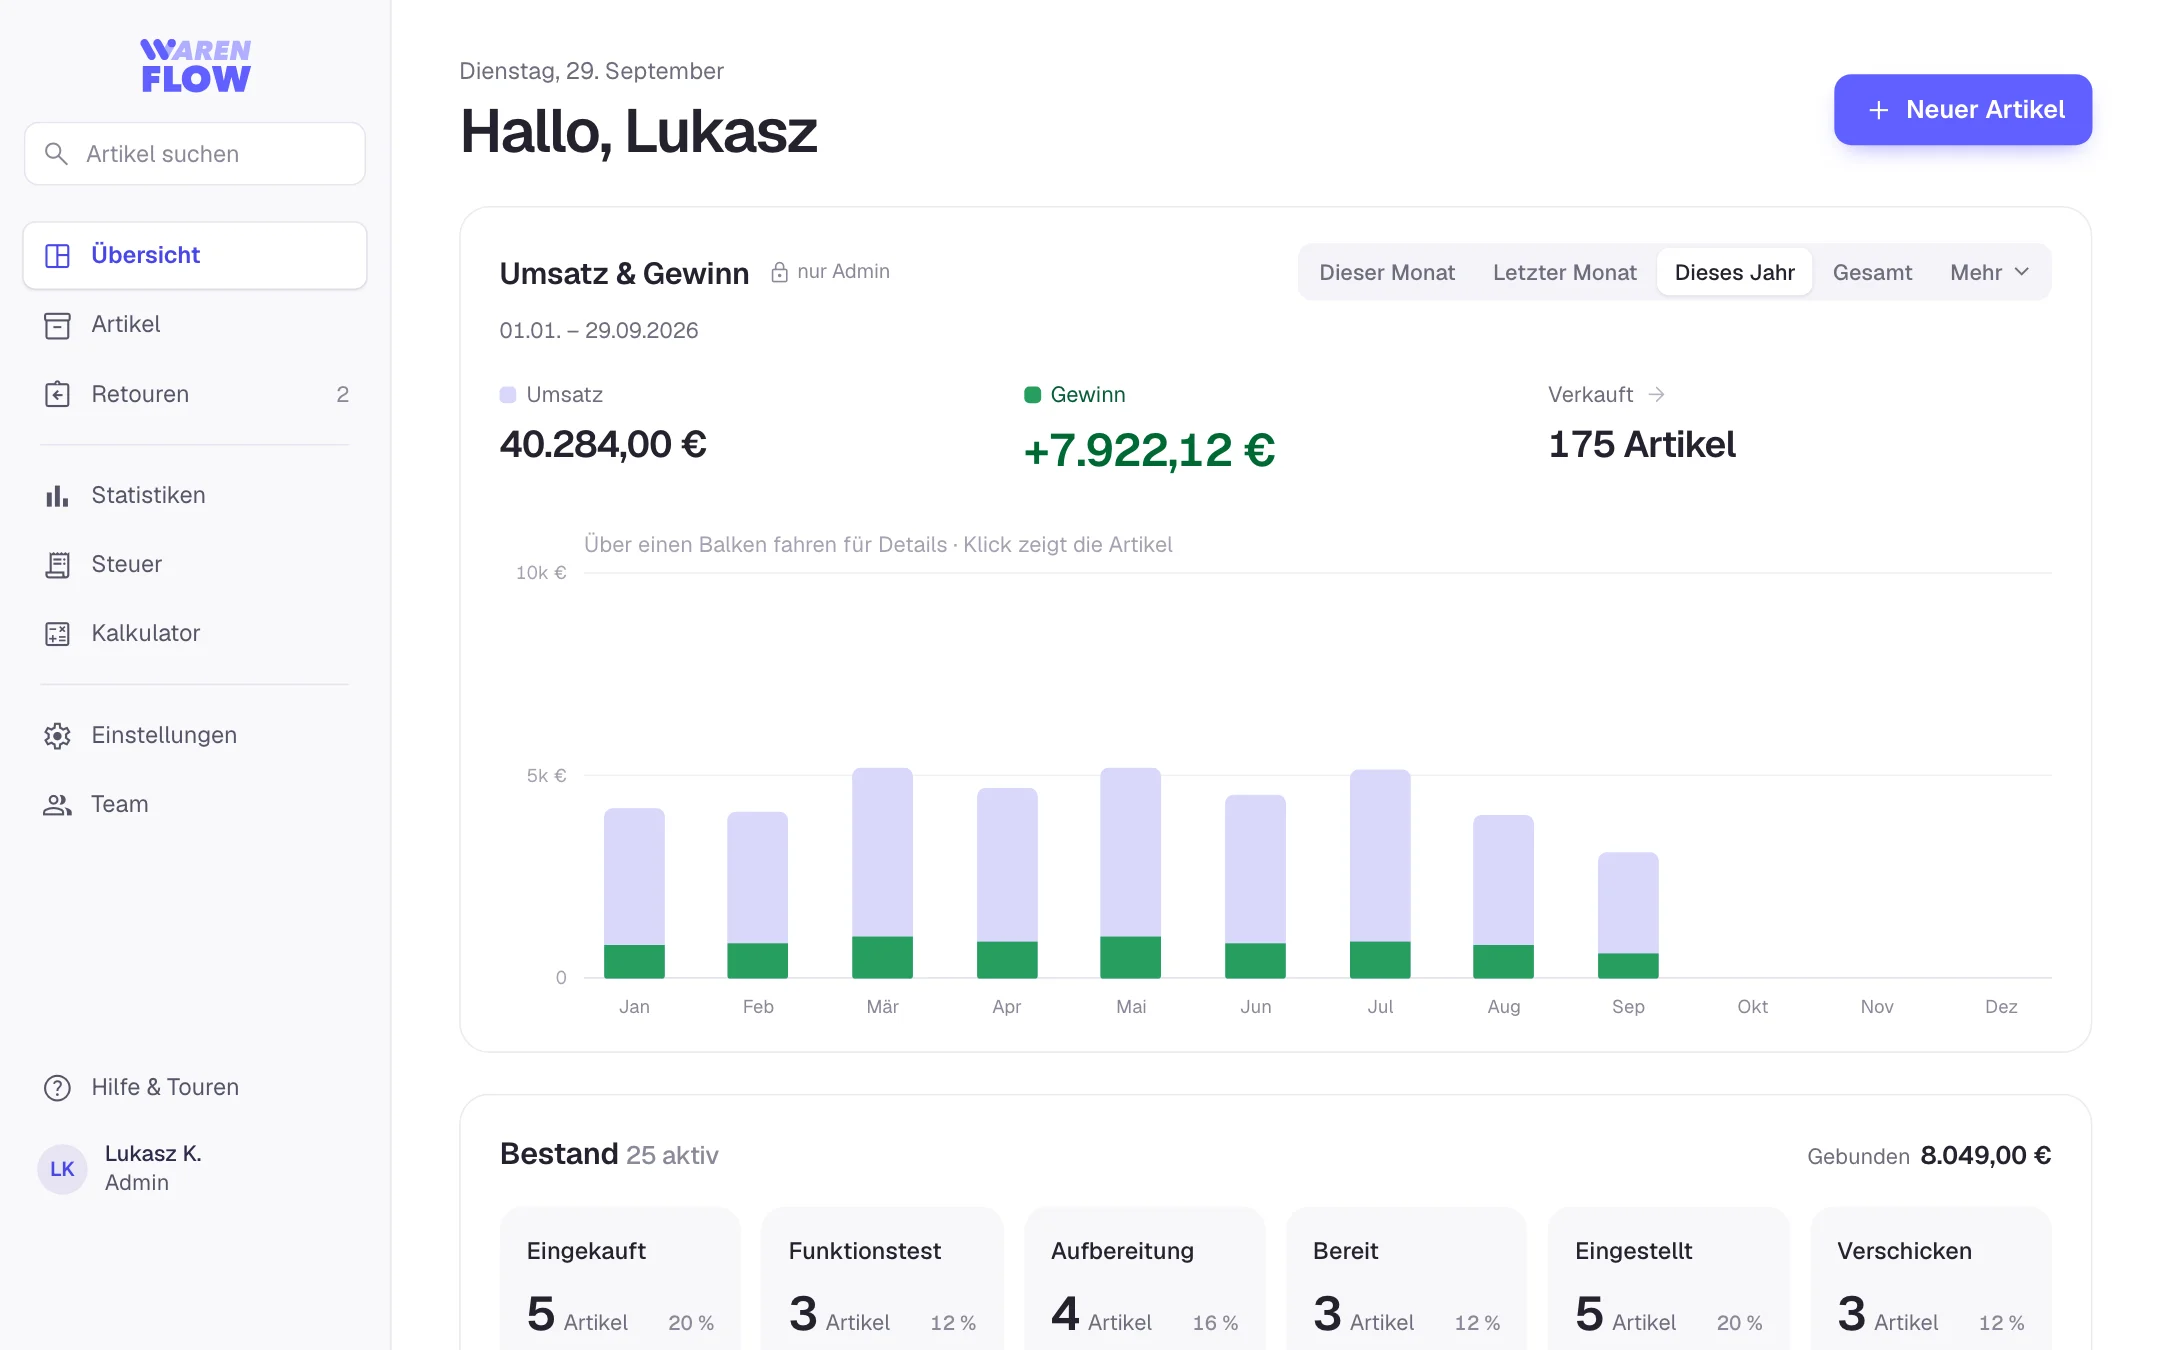Image resolution: width=2160 pixels, height=1350 pixels.
Task: Click the arrow icon next to Verkauft
Action: point(1657,394)
